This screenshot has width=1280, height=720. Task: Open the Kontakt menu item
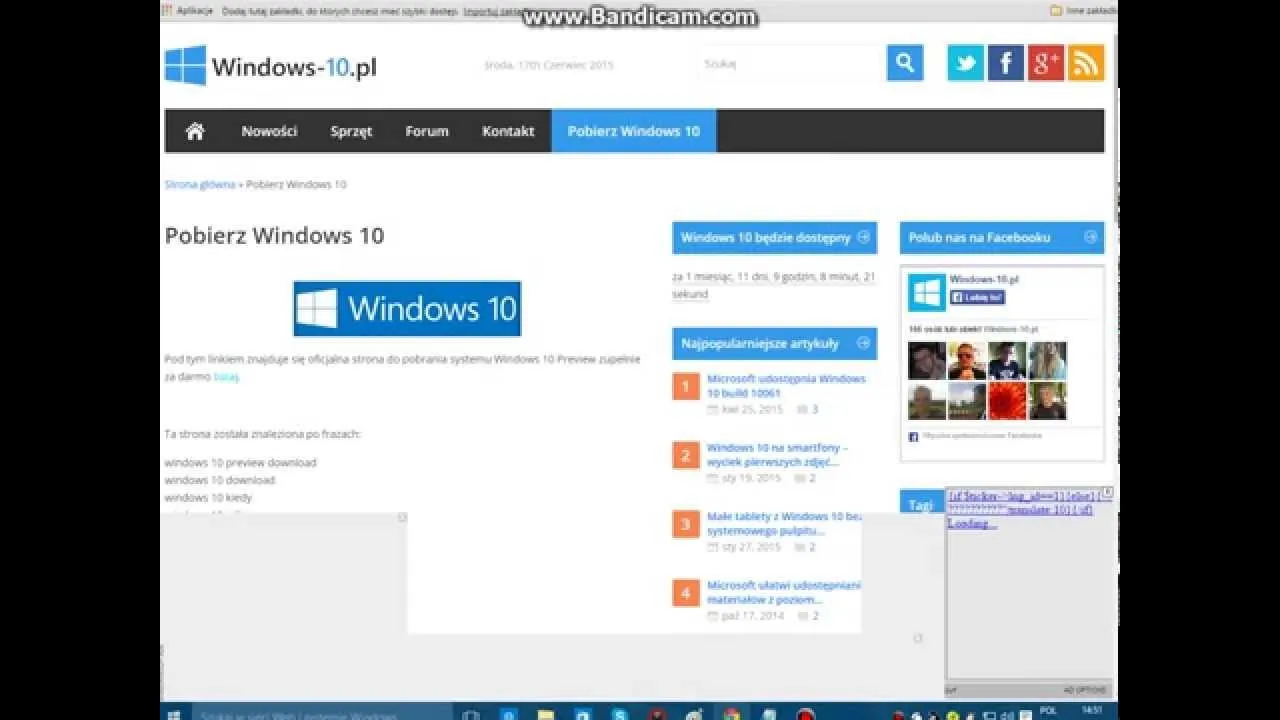tap(508, 131)
